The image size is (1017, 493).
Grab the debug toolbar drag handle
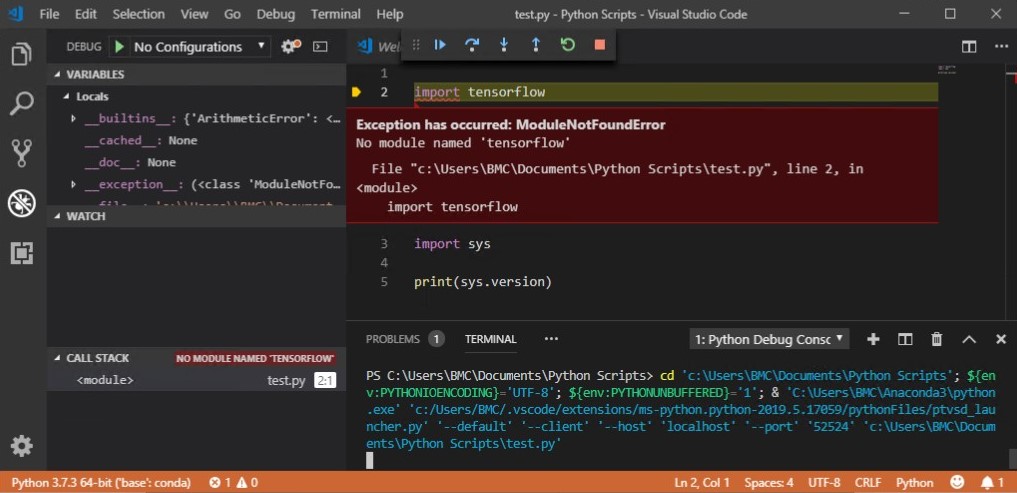pyautogui.click(x=416, y=45)
